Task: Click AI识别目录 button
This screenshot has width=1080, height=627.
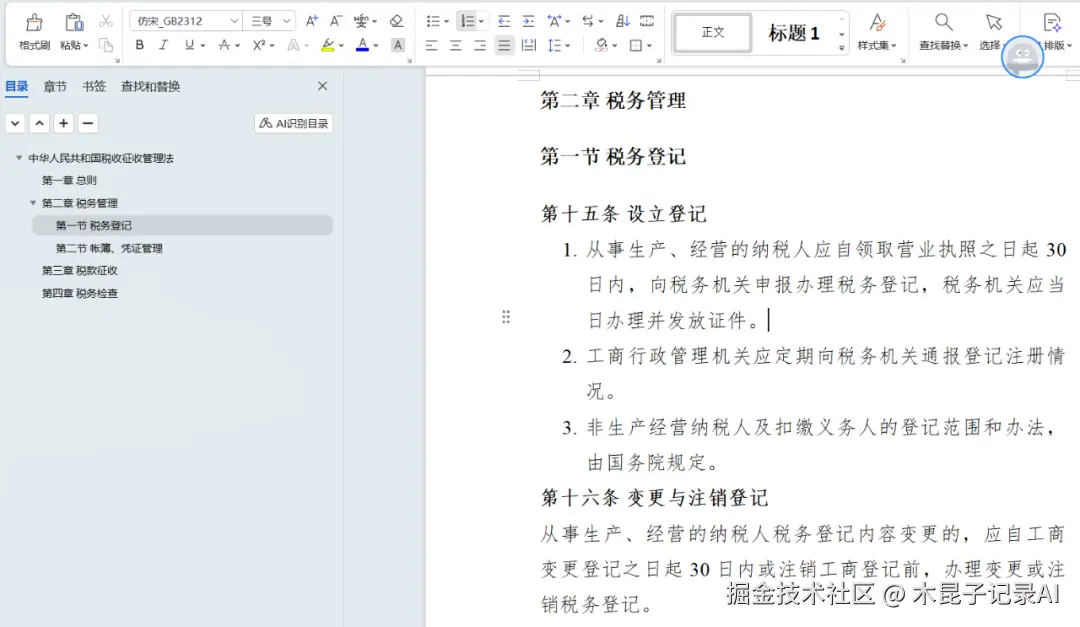Action: click(x=294, y=123)
